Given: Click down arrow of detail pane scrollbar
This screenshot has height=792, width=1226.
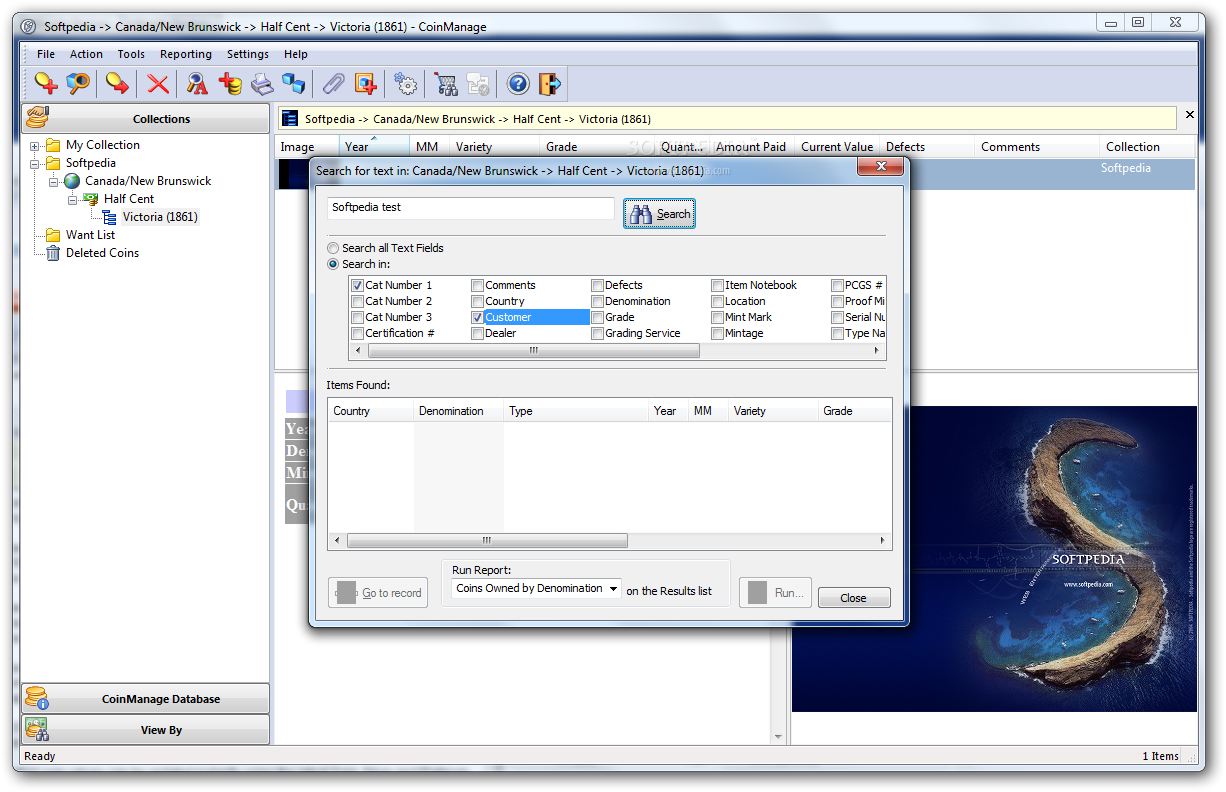Looking at the screenshot, I should tap(779, 737).
